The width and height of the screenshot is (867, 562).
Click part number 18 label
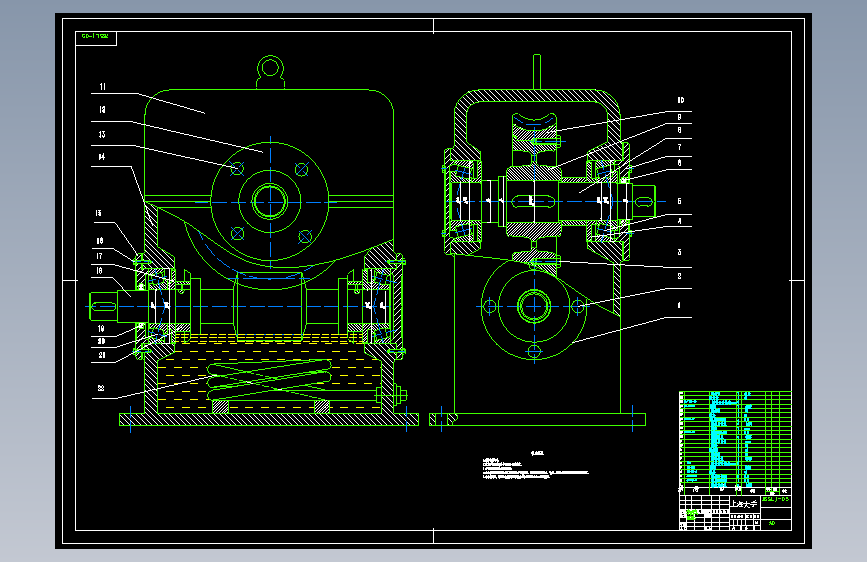click(x=100, y=271)
